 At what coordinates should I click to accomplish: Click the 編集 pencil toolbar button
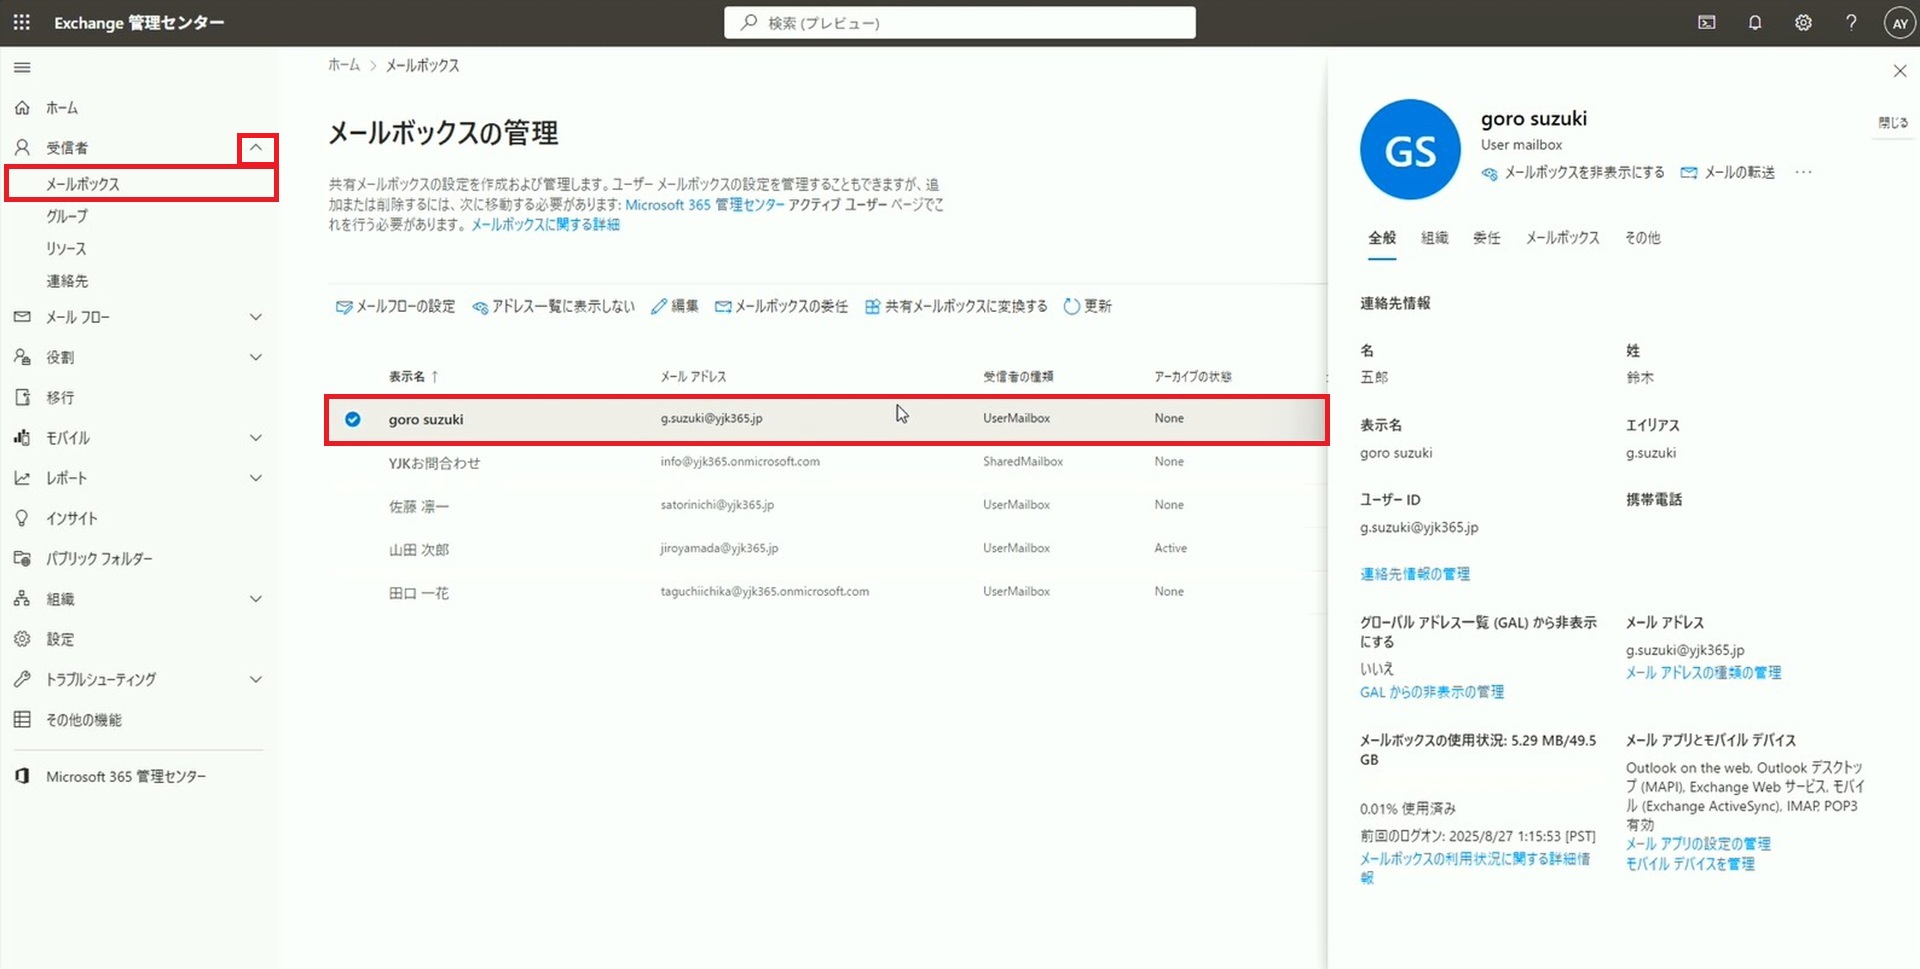point(675,306)
